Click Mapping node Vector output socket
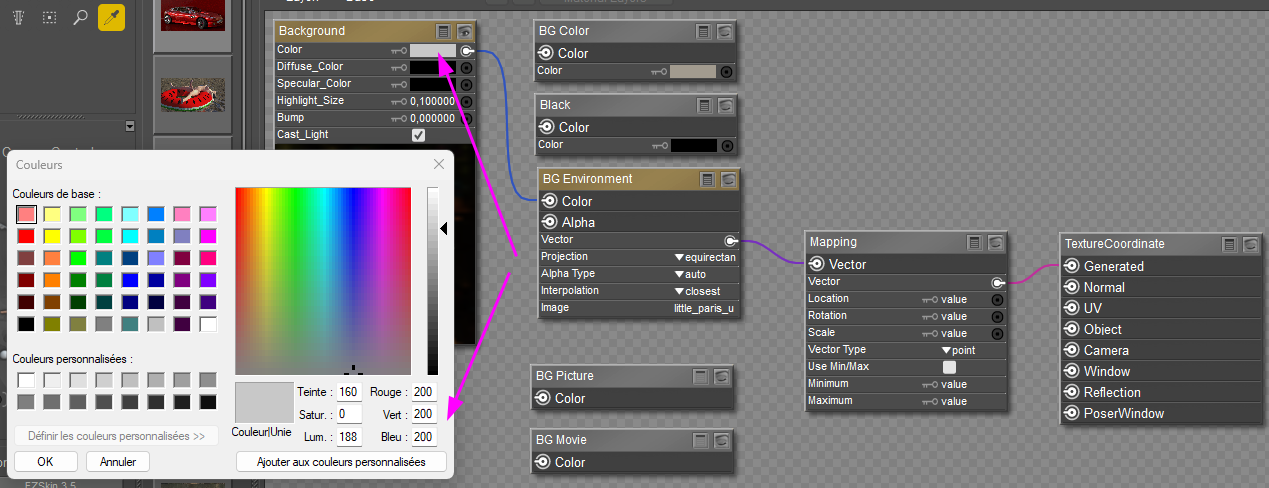 coord(817,264)
